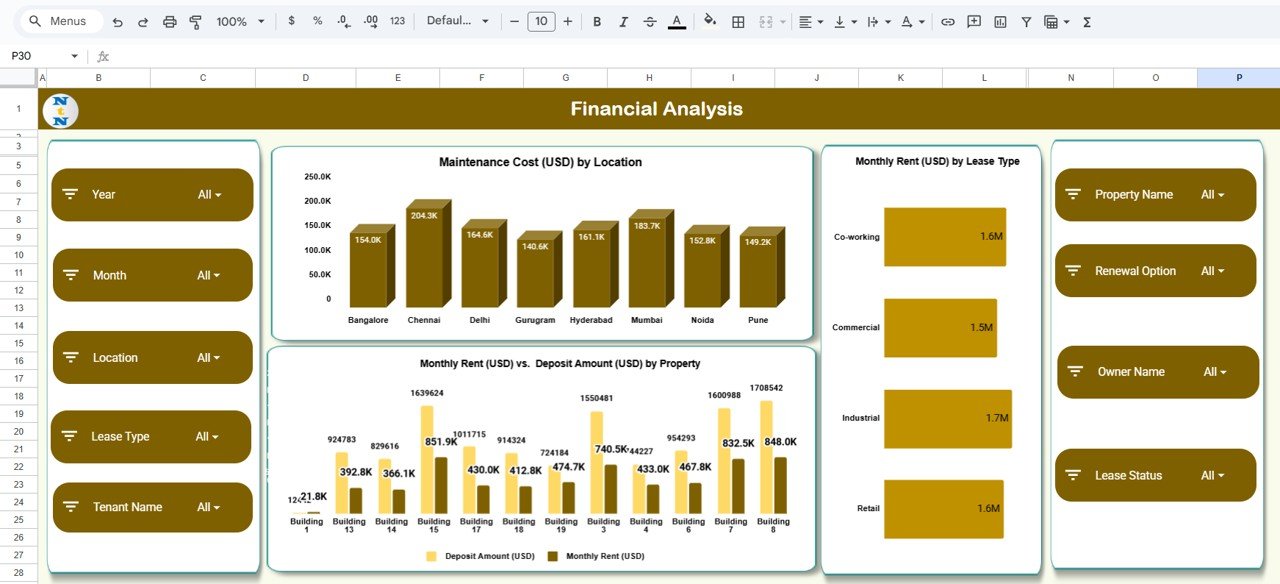Open the Year filter dropdown showing All
The width and height of the screenshot is (1280, 584).
coord(211,194)
